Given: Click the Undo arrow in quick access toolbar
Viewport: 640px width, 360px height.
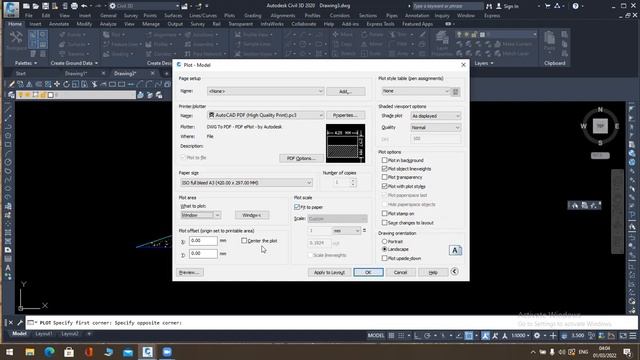Looking at the screenshot, I should [84, 6].
